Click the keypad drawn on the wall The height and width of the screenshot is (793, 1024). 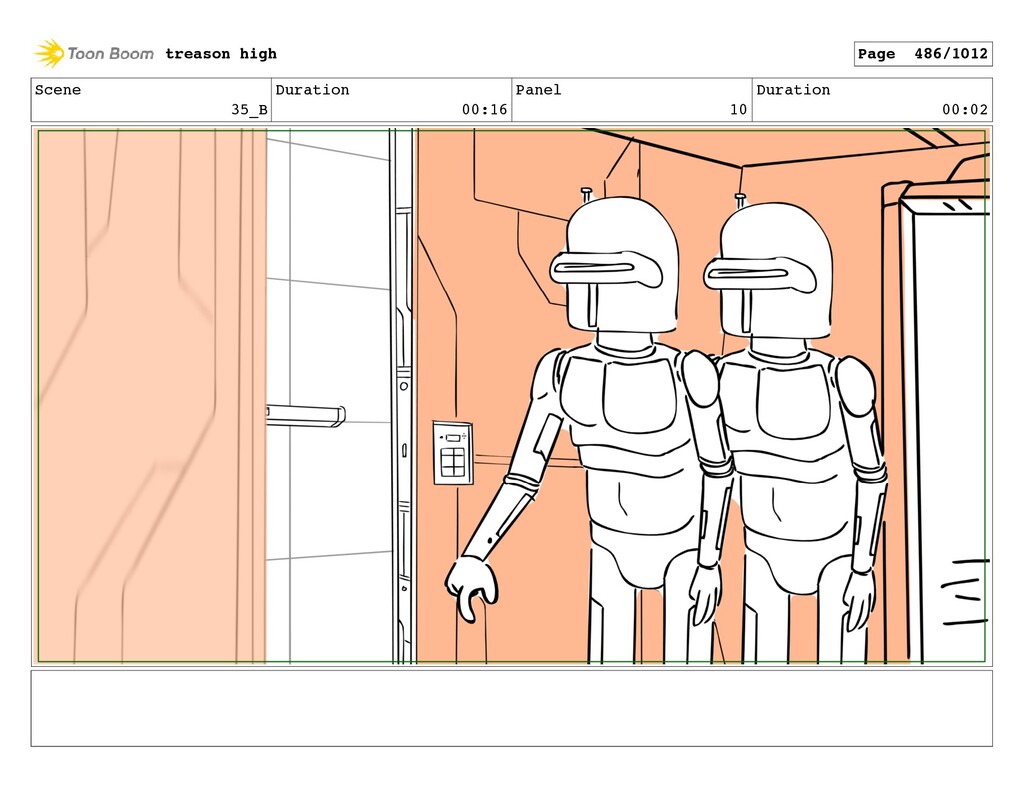(x=453, y=453)
